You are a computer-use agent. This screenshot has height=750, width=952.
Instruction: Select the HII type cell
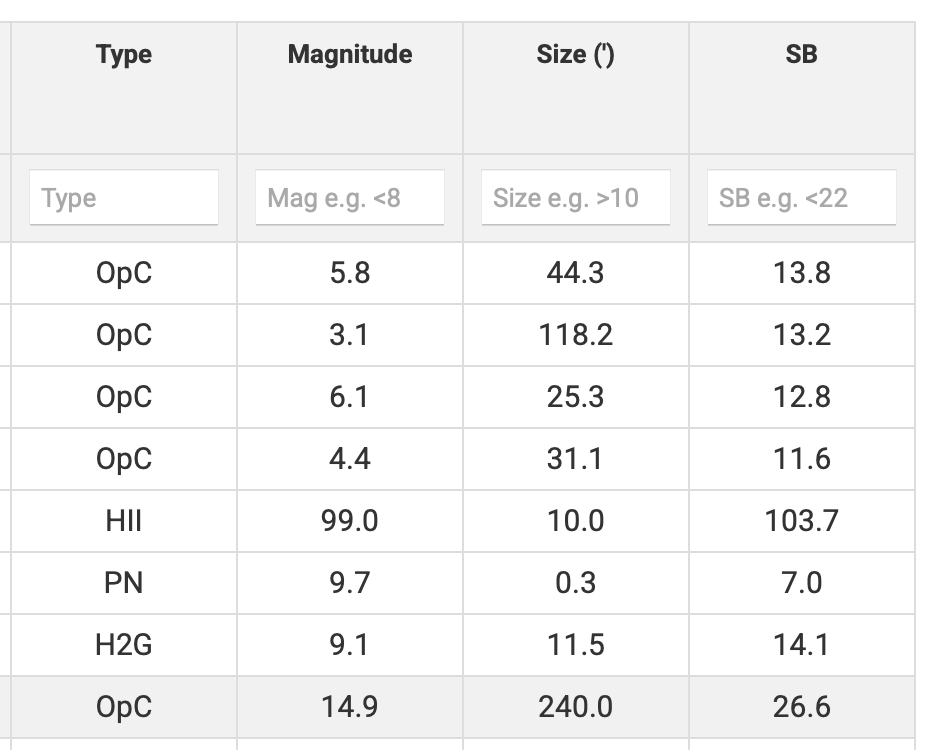pos(124,520)
